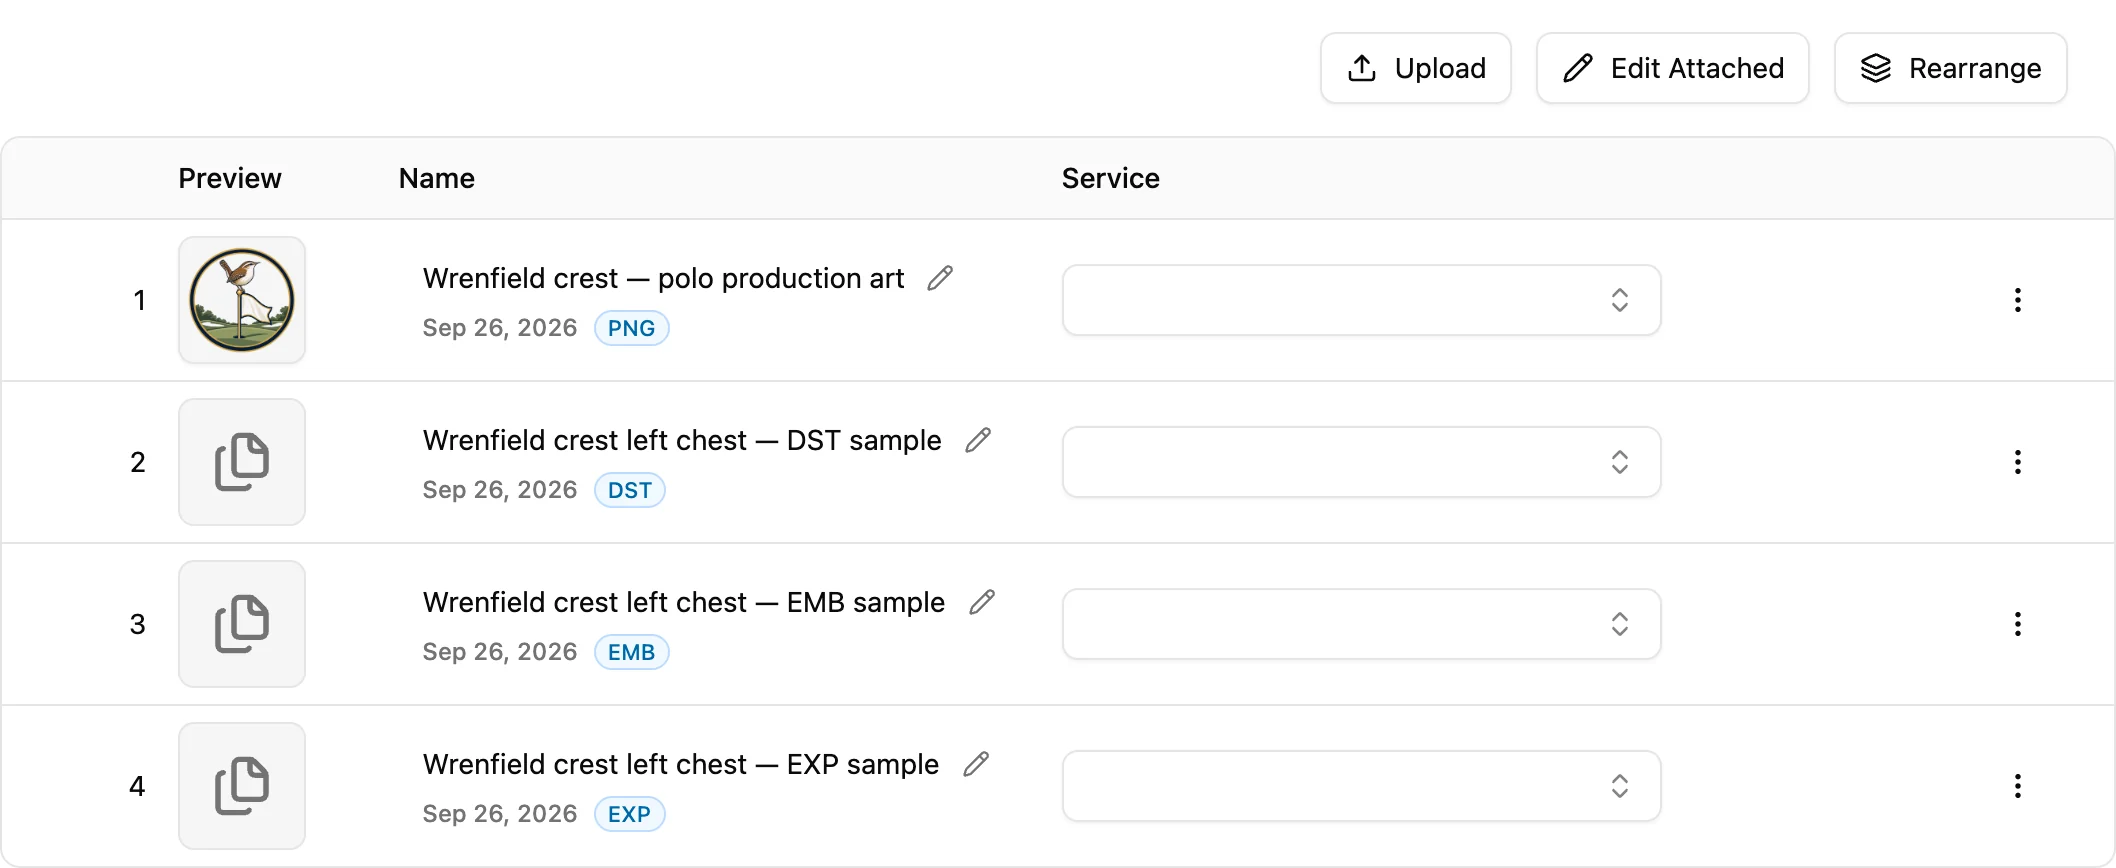Select 'Wrenfield crest left chest — EMB sample'
The height and width of the screenshot is (868, 2116).
coord(684,602)
